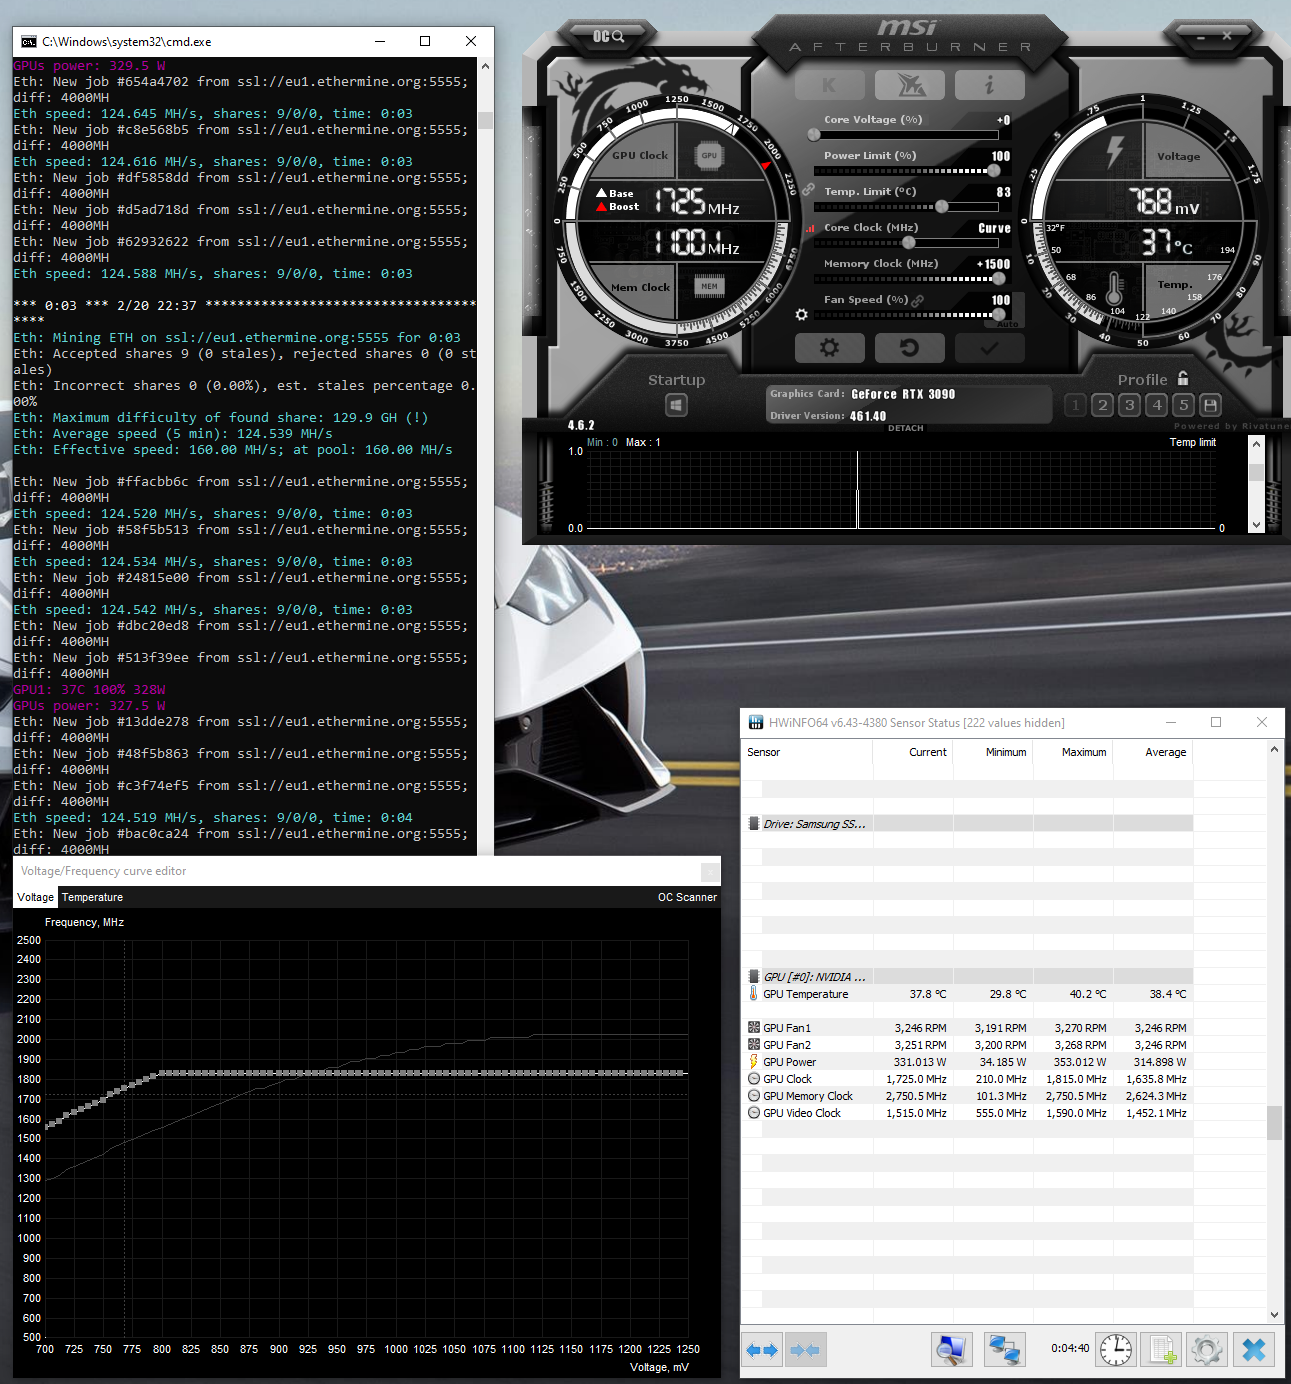The image size is (1291, 1384).
Task: Open Afterburner settings gear button
Action: click(x=829, y=348)
